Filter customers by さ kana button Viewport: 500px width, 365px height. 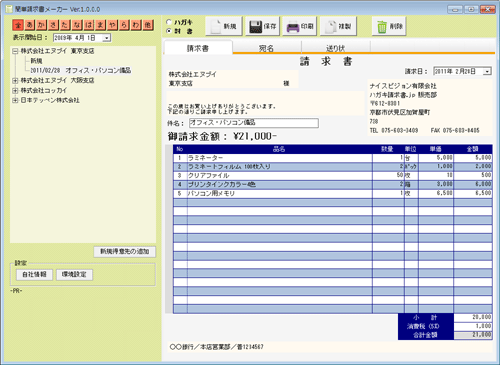point(53,25)
